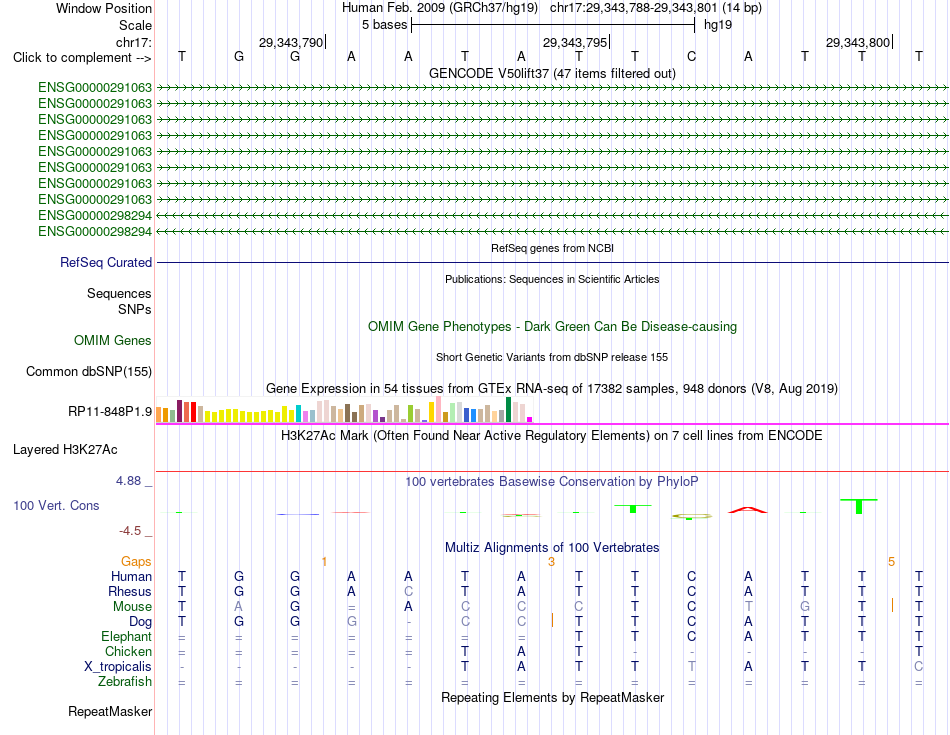
Task: Click the 29,343,800 ruler coordinate
Action: pyautogui.click(x=858, y=42)
